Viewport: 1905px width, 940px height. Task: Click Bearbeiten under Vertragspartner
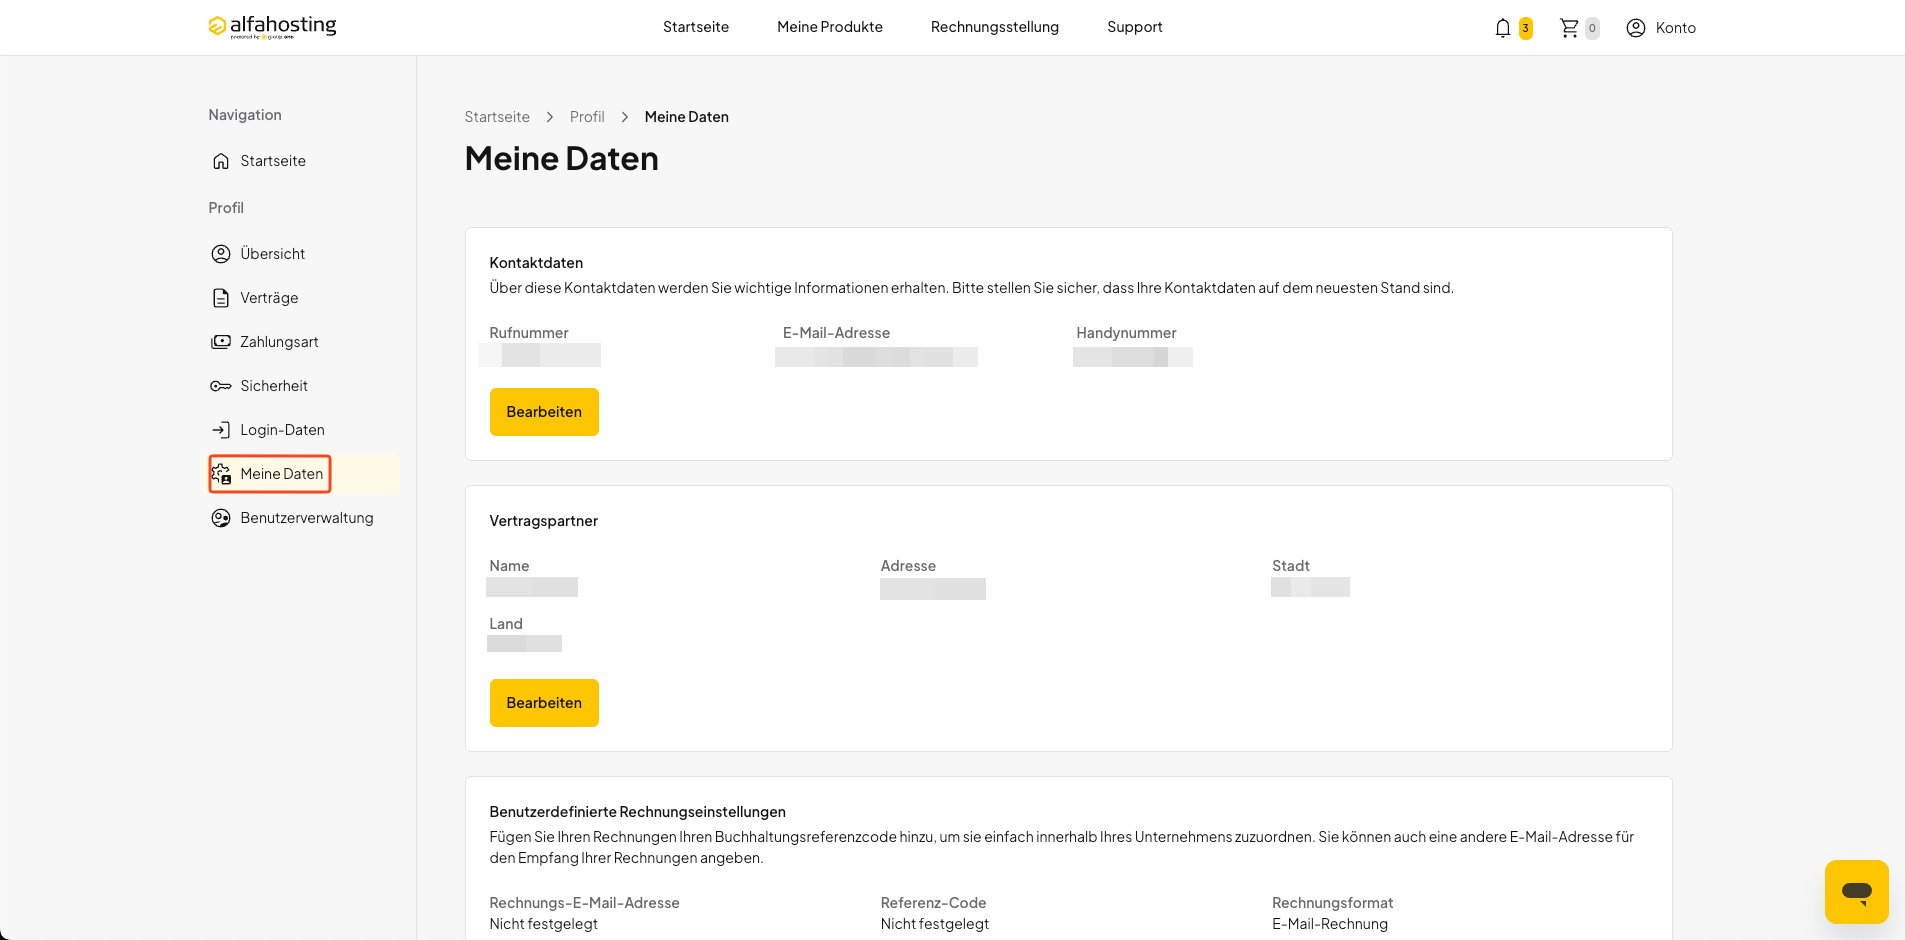[544, 703]
